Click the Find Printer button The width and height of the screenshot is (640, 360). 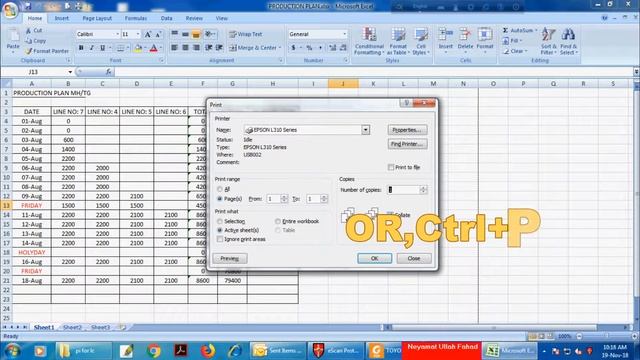coord(407,144)
